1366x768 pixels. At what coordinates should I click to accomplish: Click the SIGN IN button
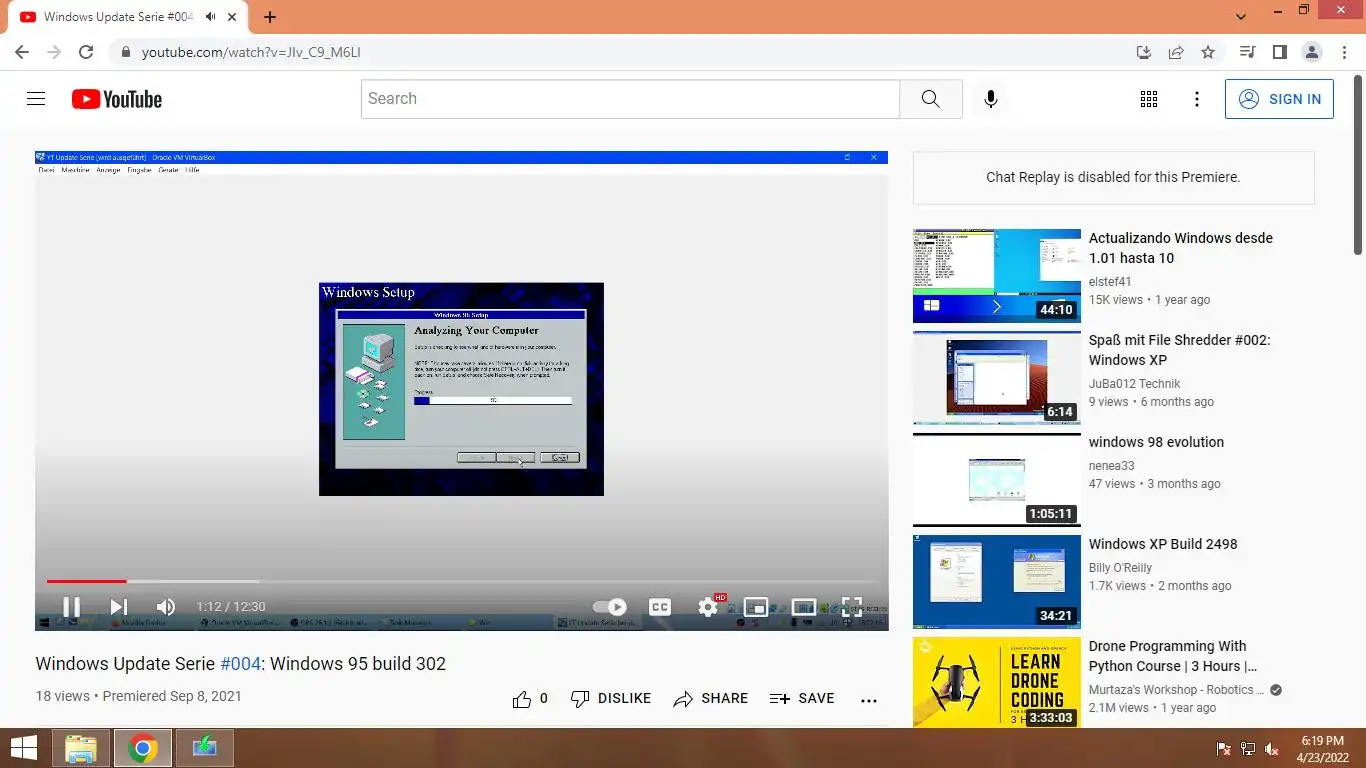pos(1279,99)
